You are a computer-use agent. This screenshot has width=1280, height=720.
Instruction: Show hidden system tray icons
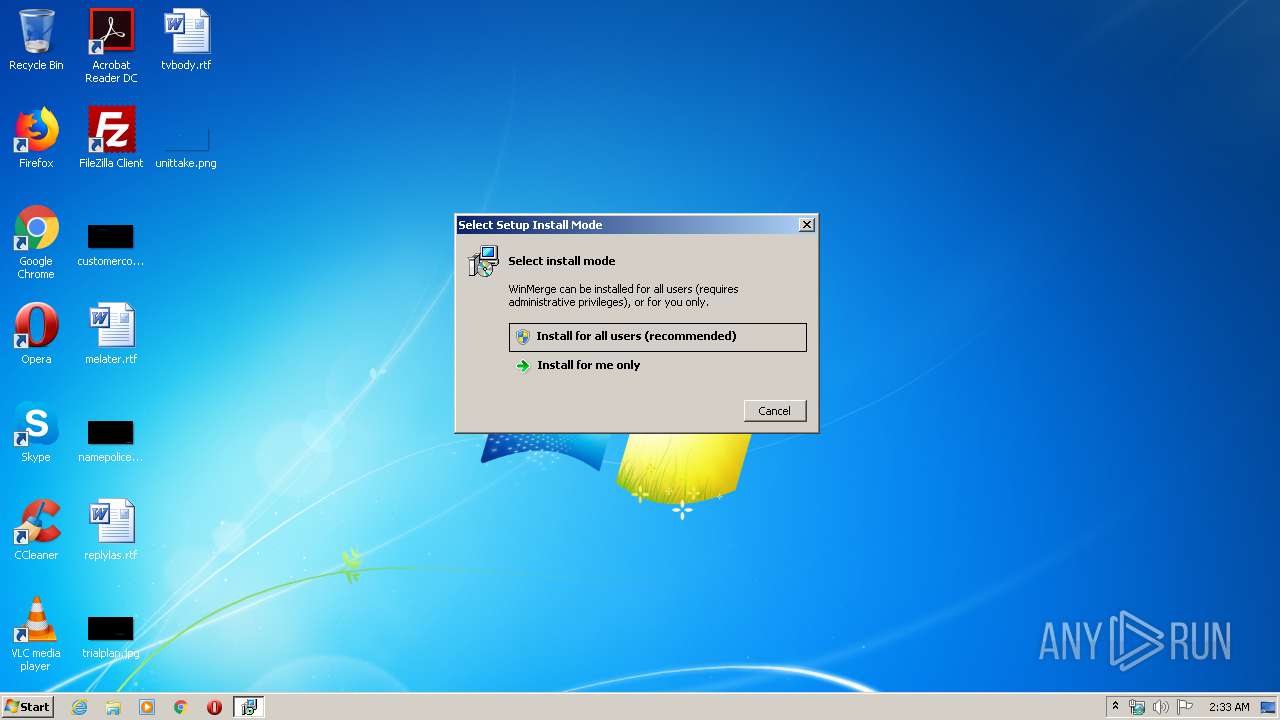coord(1116,707)
